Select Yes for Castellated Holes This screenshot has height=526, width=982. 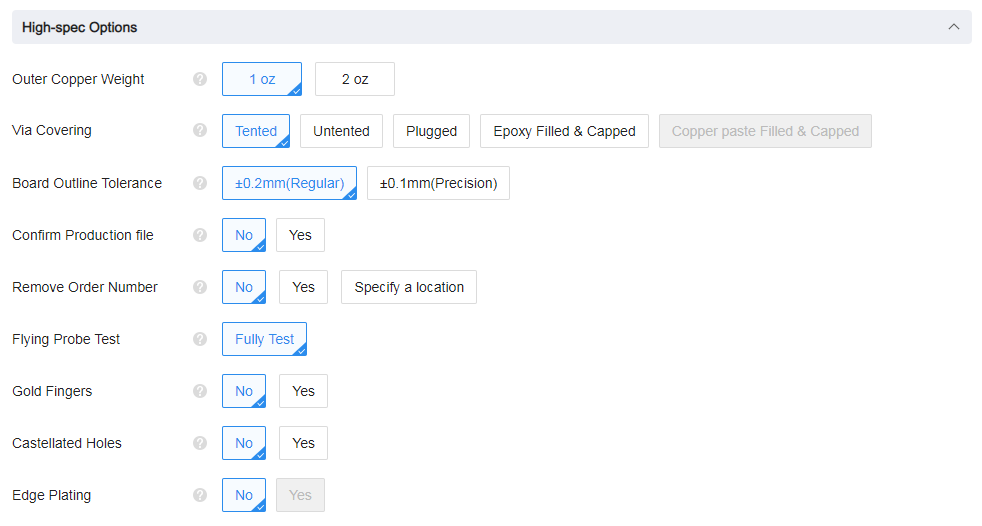click(303, 443)
